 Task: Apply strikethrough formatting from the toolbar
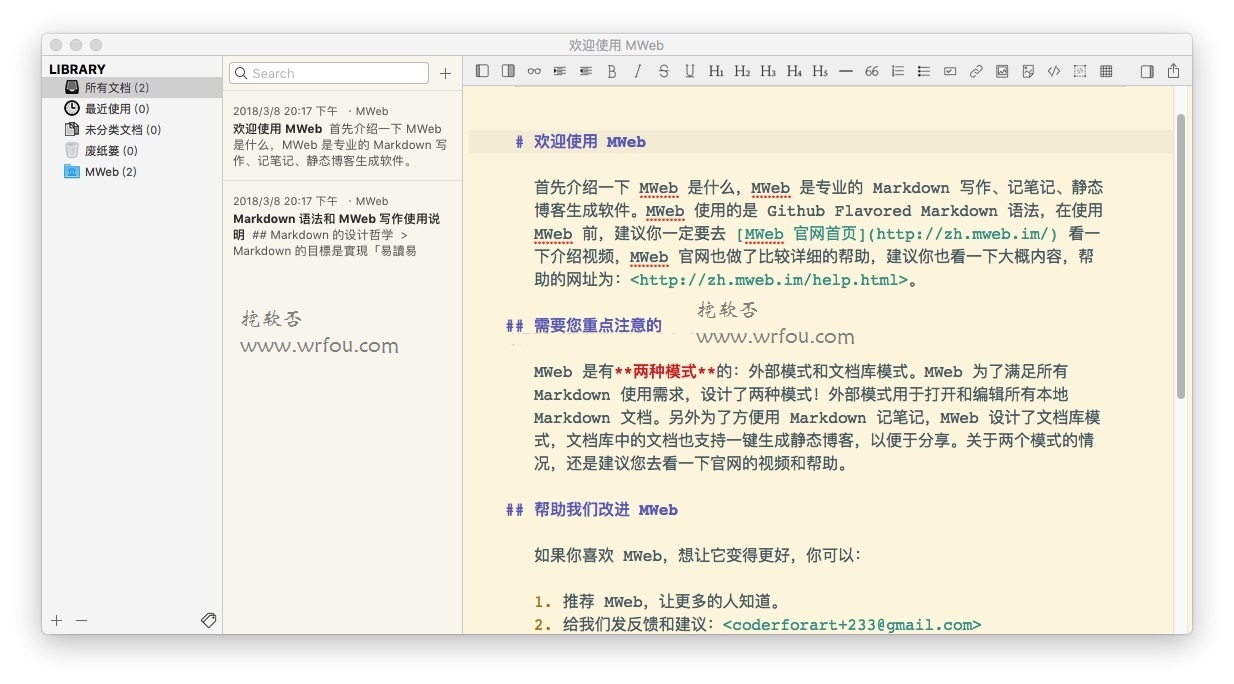tap(664, 71)
